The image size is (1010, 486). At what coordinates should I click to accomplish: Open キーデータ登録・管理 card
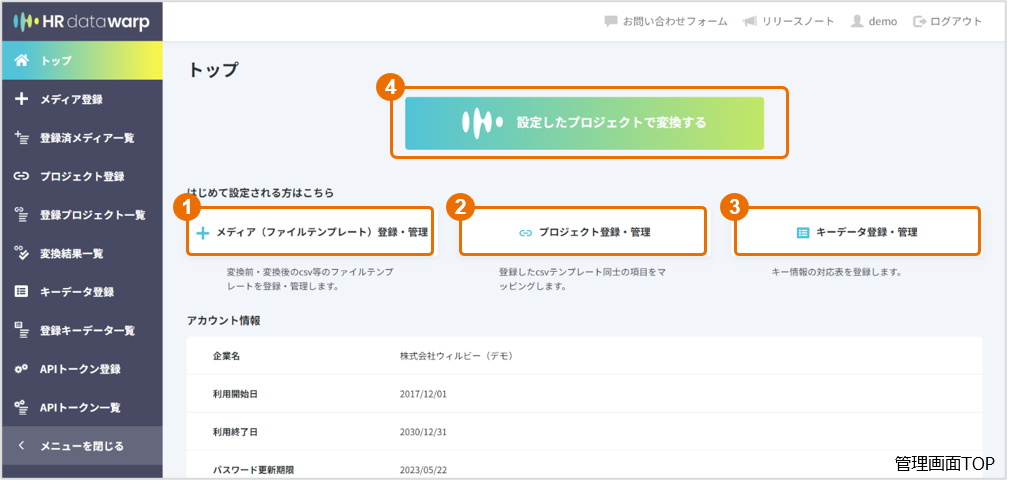tap(857, 232)
